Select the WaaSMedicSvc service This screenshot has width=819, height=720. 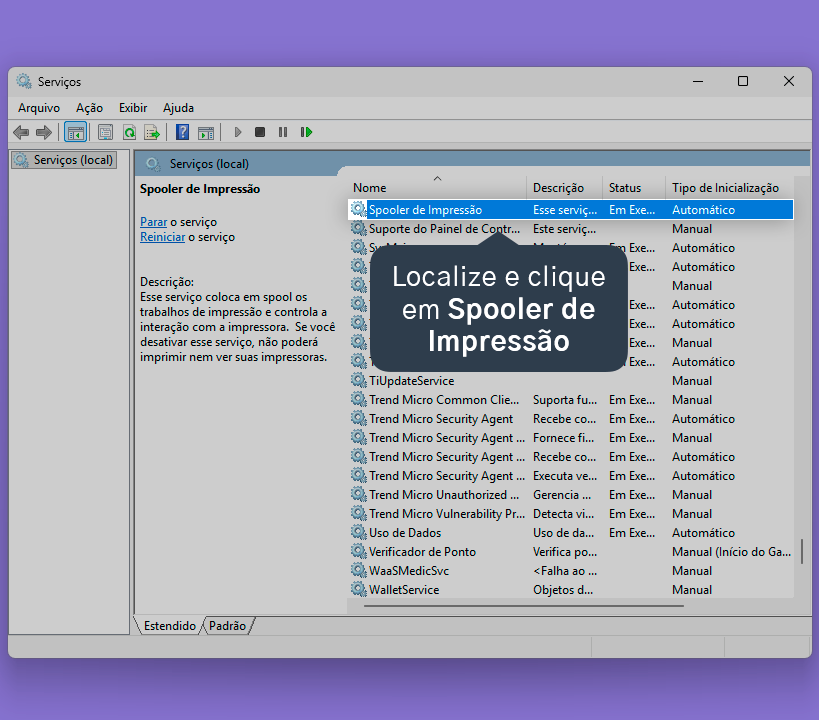(570, 571)
